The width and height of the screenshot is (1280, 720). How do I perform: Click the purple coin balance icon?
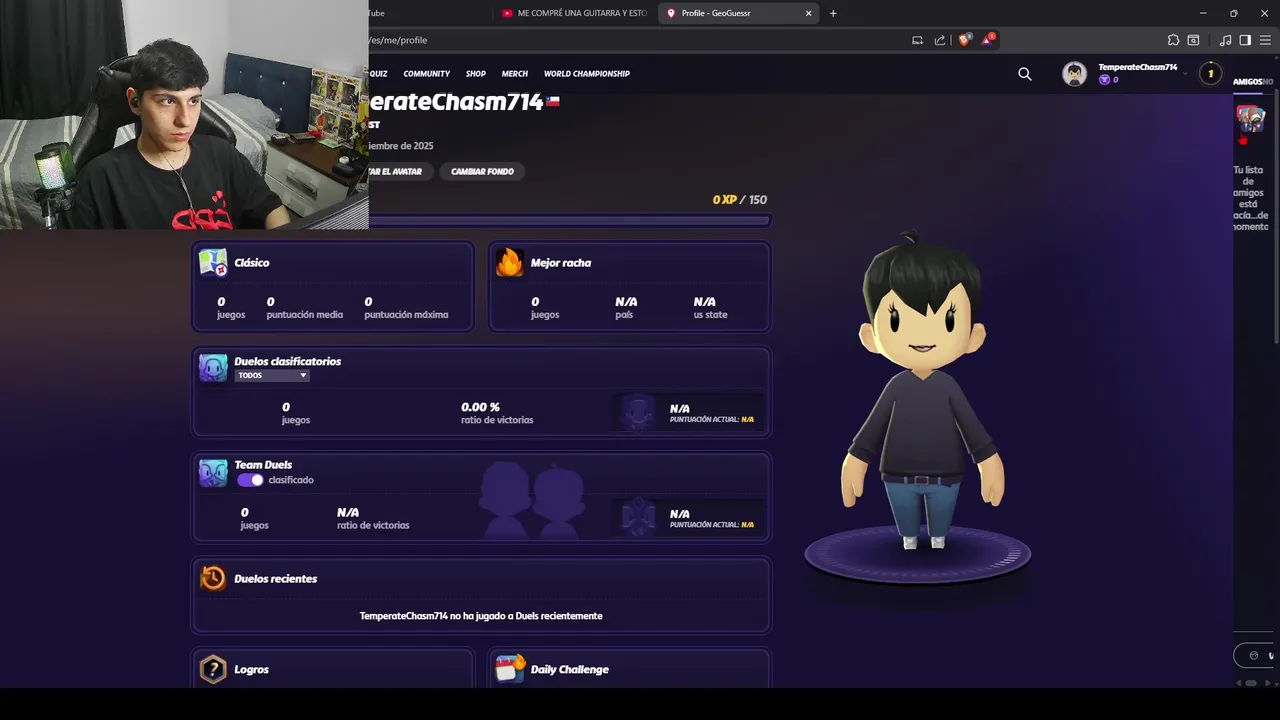(1105, 80)
